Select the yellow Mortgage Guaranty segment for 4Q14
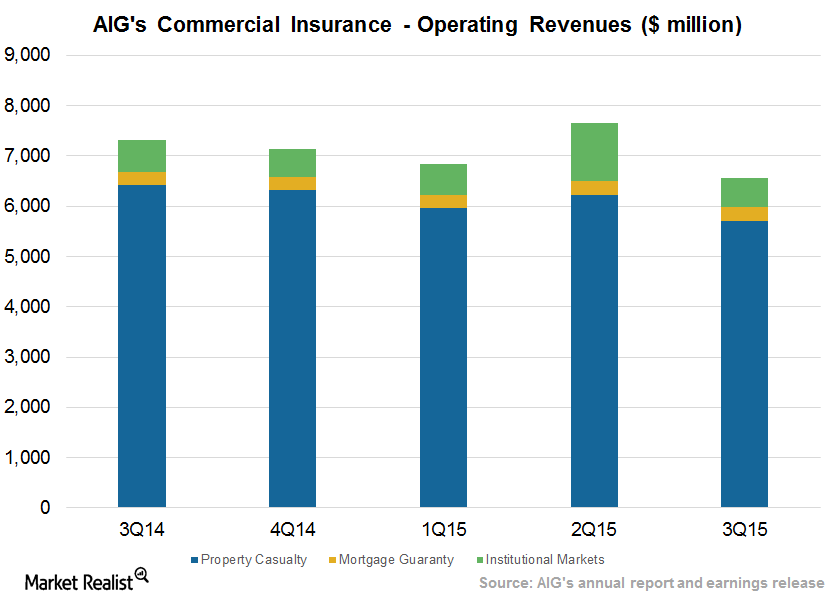The width and height of the screenshot is (840, 601). (292, 184)
